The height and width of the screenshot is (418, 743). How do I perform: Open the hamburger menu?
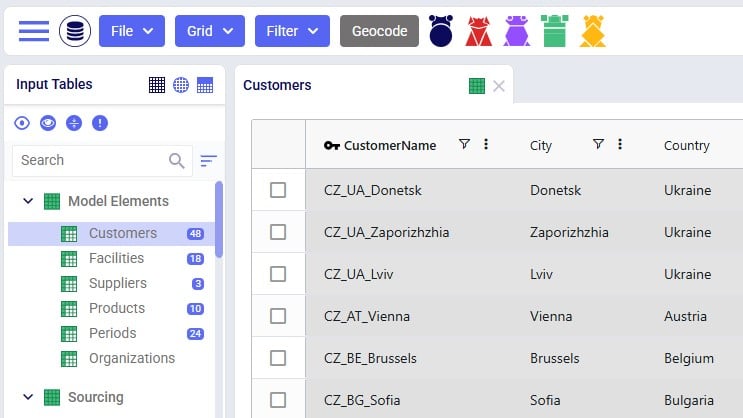point(33,31)
